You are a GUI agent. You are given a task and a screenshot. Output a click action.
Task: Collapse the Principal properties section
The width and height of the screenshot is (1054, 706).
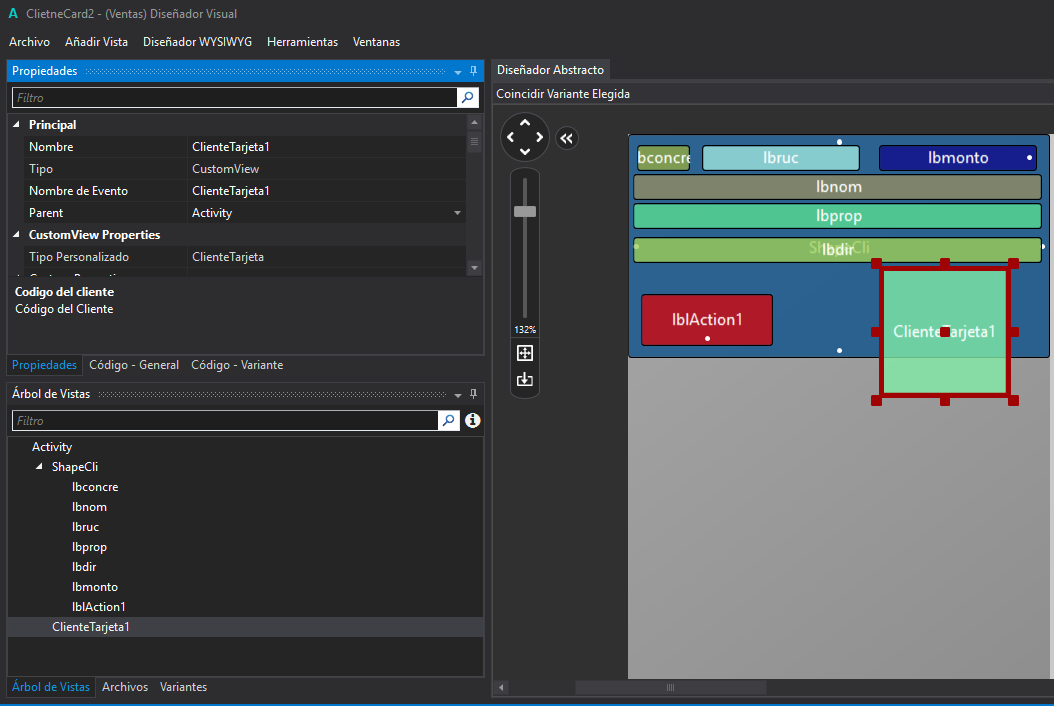tap(17, 125)
